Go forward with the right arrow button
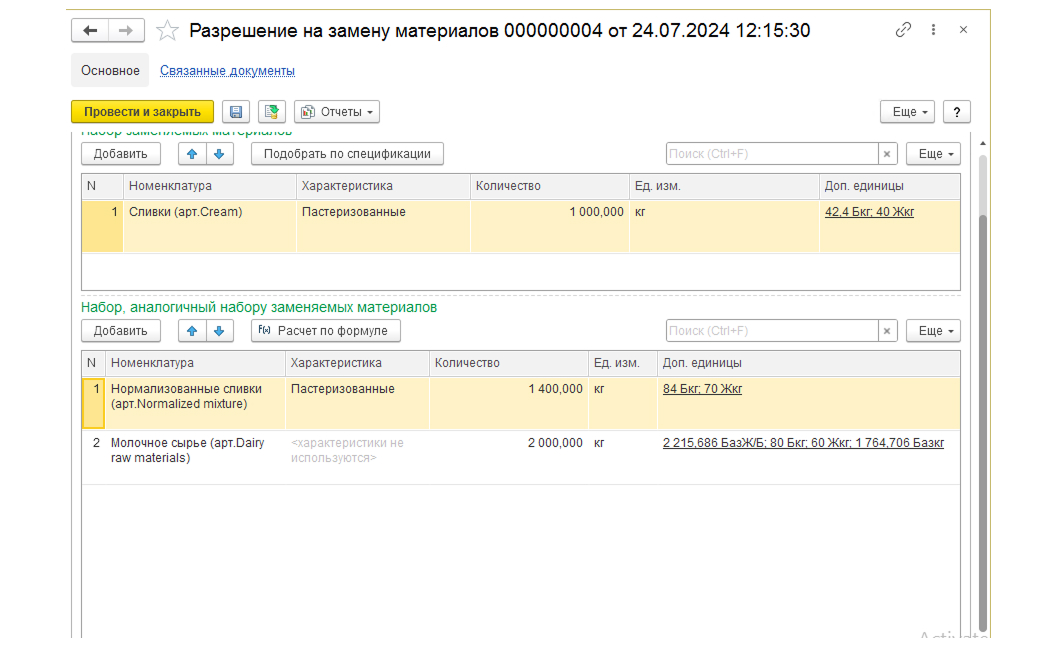This screenshot has height=647, width=1057. 126,30
